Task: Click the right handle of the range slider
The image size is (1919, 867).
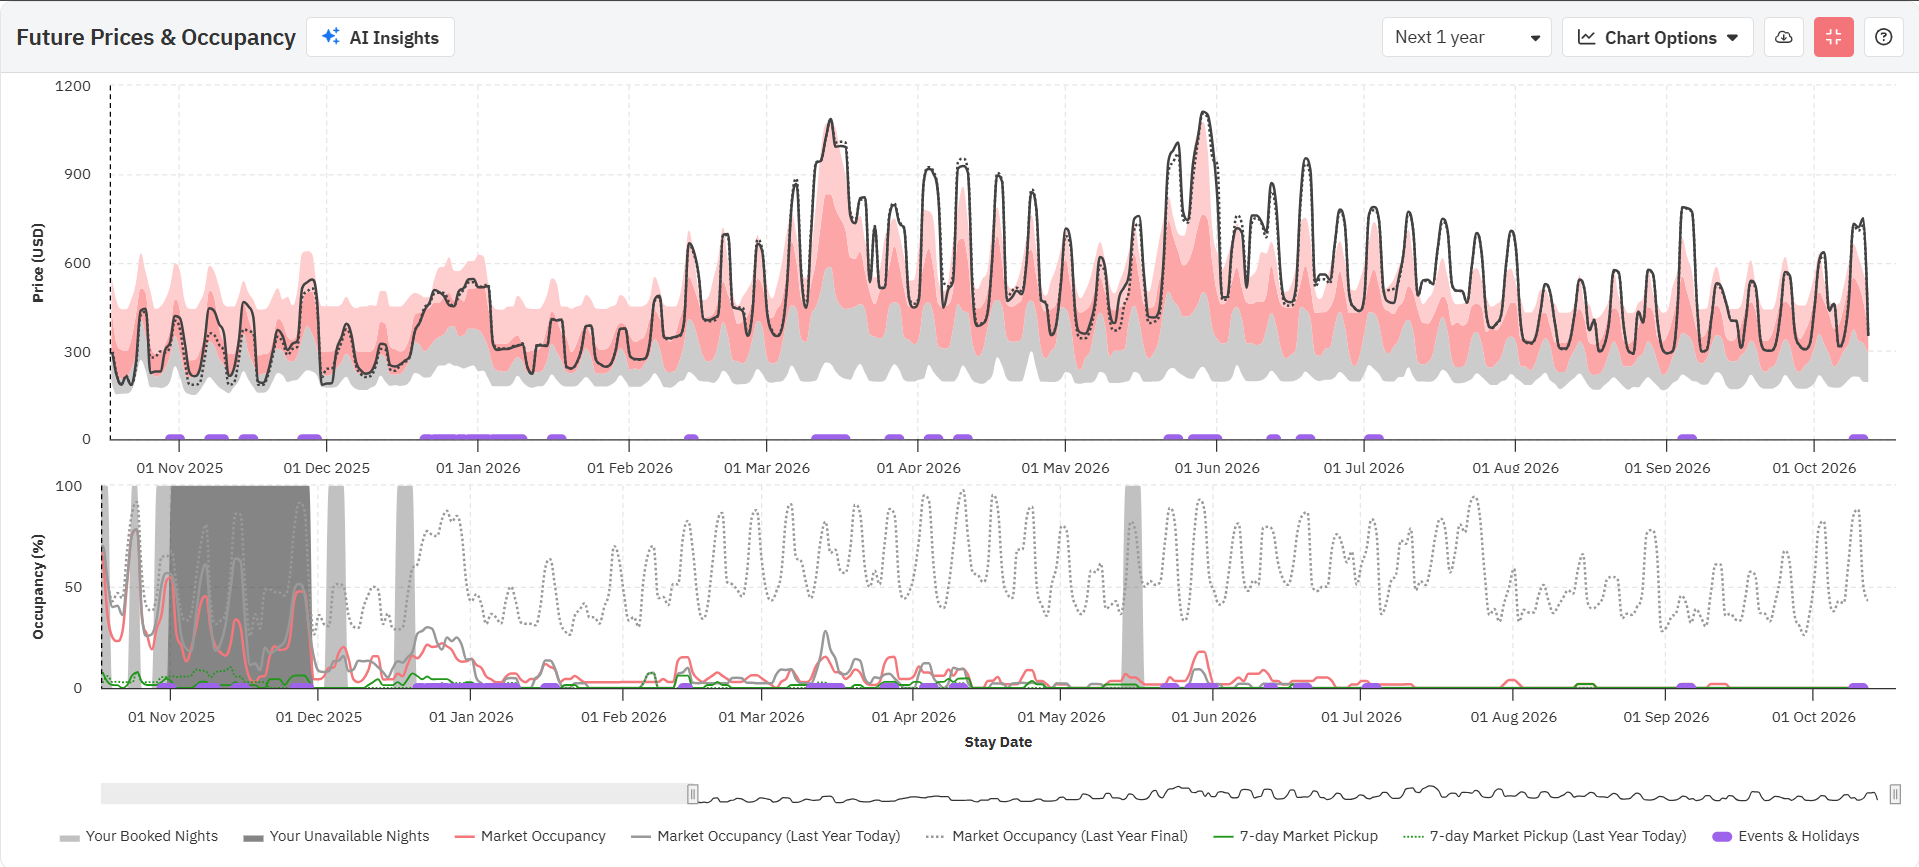Action: 1895,794
